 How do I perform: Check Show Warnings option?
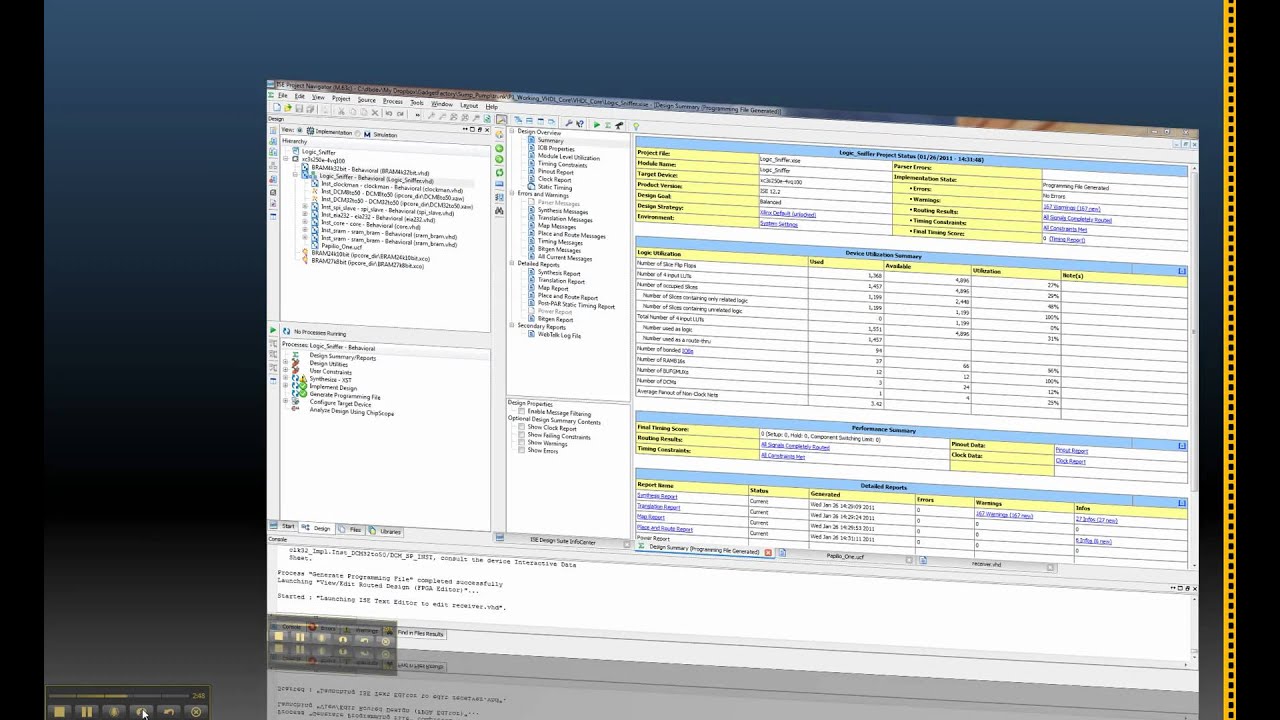tap(521, 442)
